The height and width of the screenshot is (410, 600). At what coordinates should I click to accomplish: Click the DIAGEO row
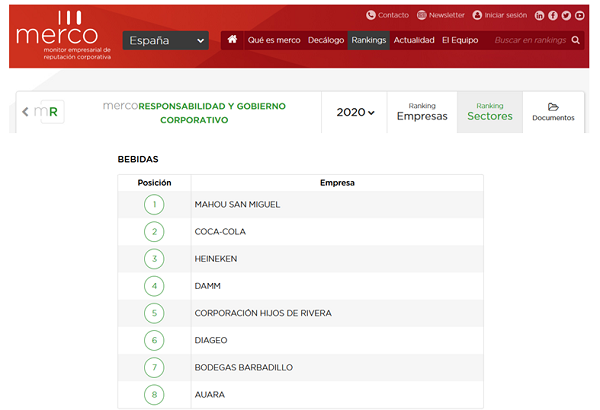click(300, 340)
